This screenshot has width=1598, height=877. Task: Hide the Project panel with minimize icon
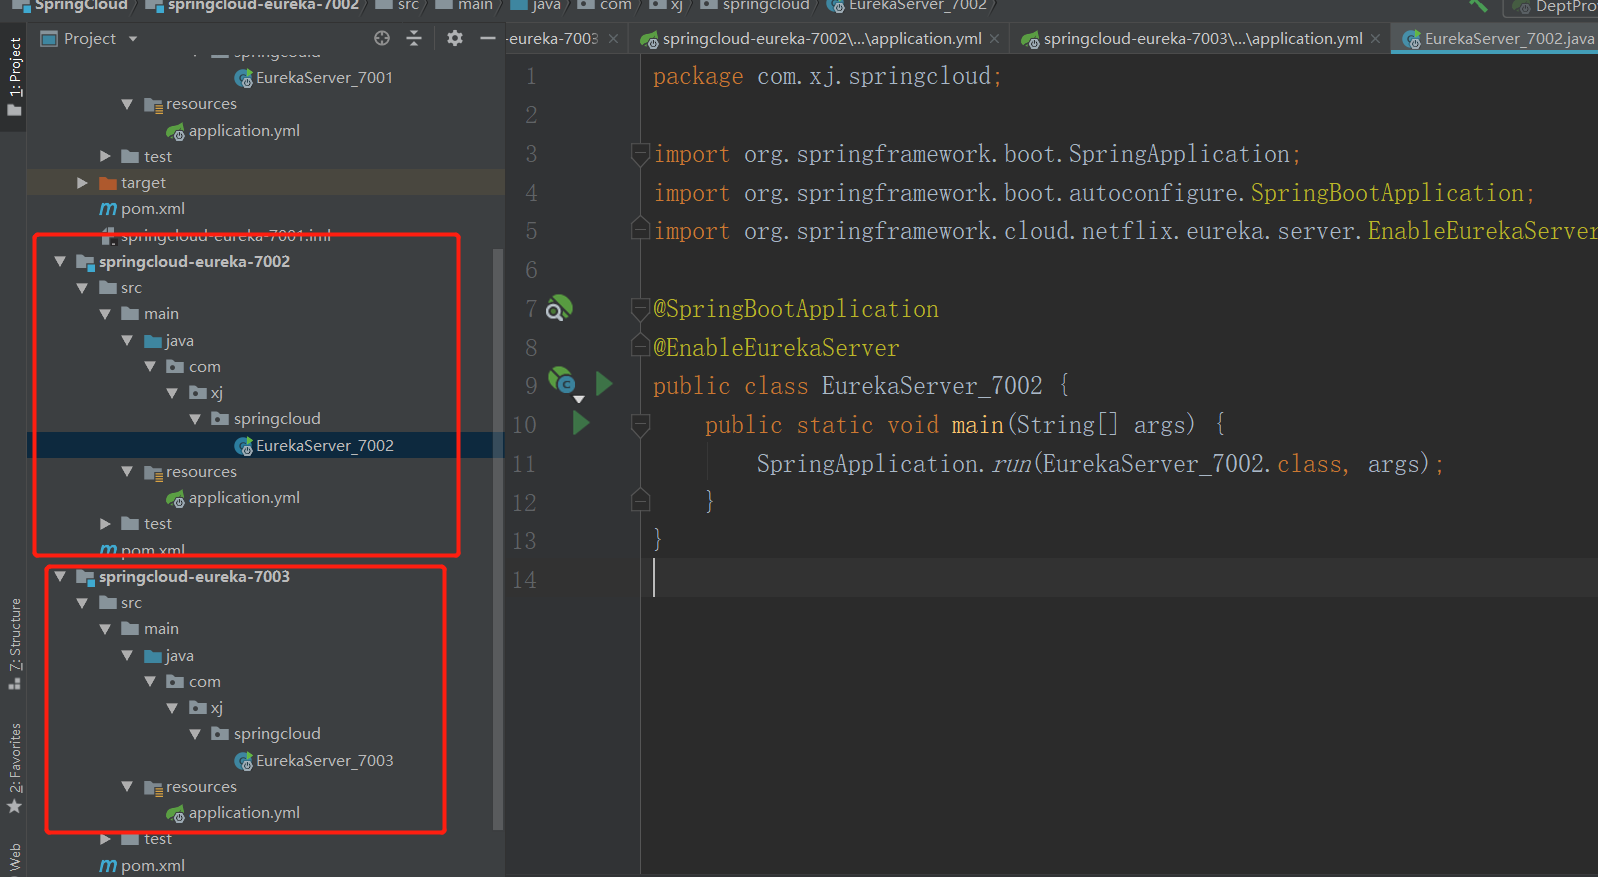488,38
